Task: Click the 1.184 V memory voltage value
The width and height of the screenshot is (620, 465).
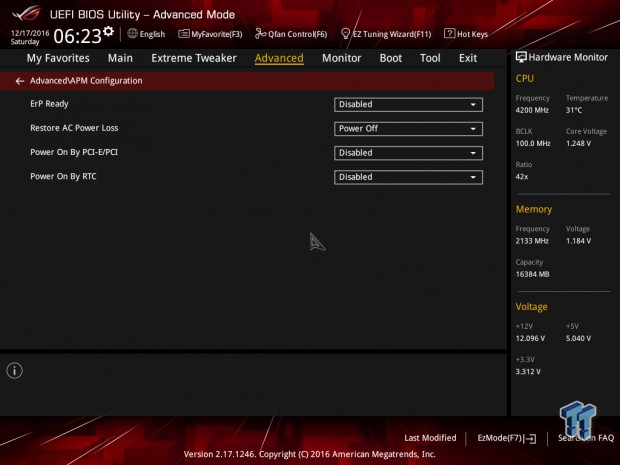Action: click(x=578, y=241)
